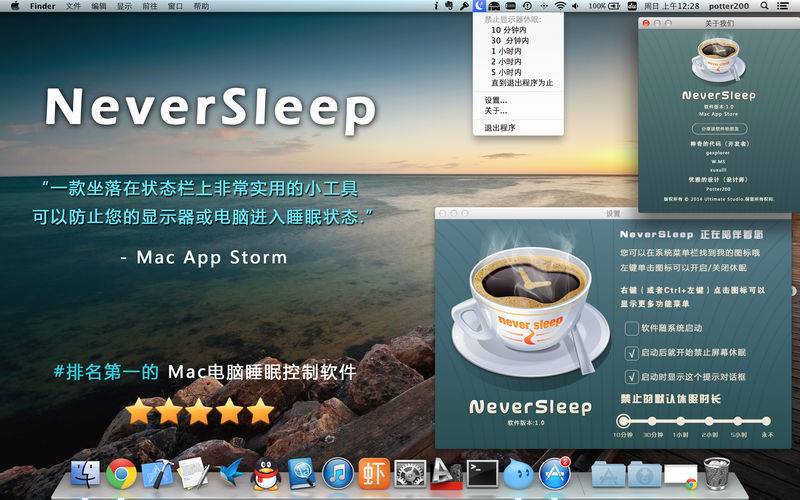Viewport: 800px width, 500px height.
Task: Open the 编辑 menu
Action: (99, 6)
